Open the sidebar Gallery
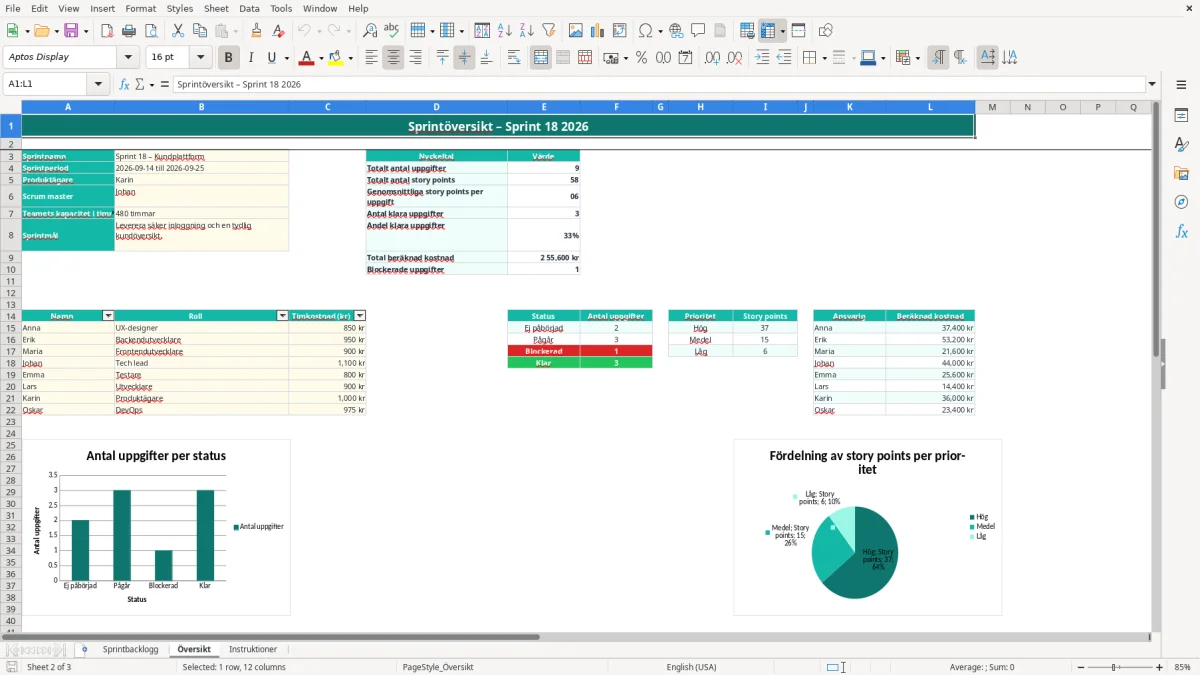The image size is (1200, 675). click(1181, 174)
